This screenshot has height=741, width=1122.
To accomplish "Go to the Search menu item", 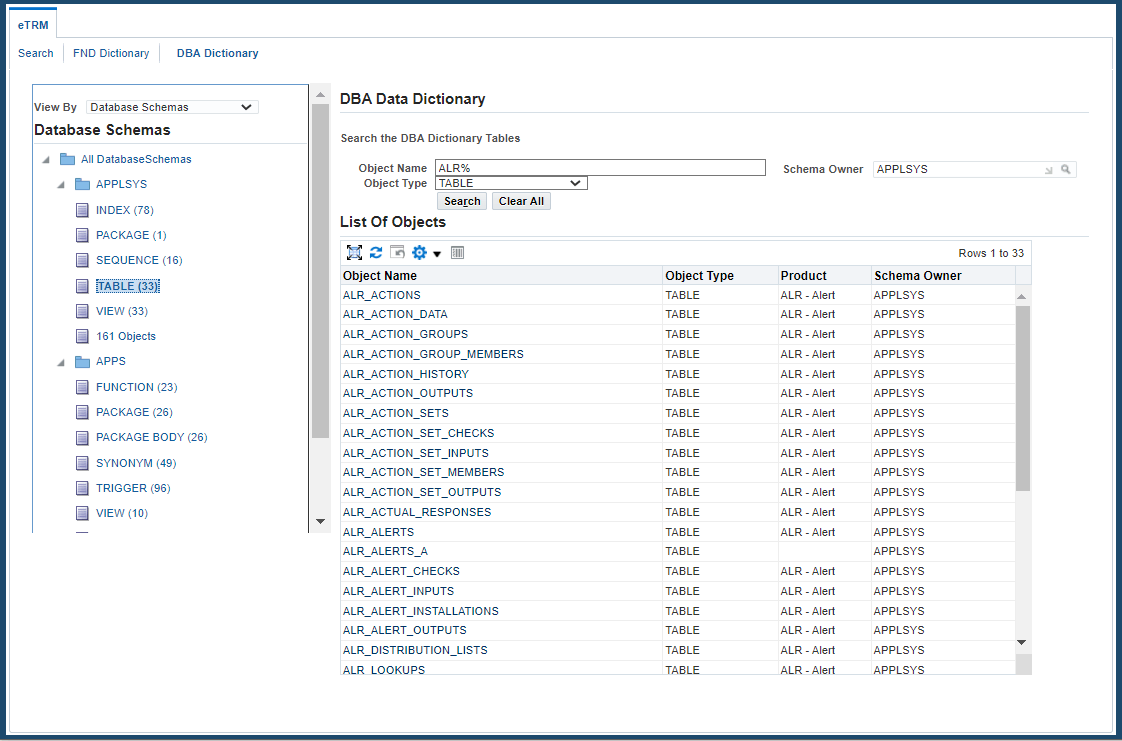I will pos(36,53).
